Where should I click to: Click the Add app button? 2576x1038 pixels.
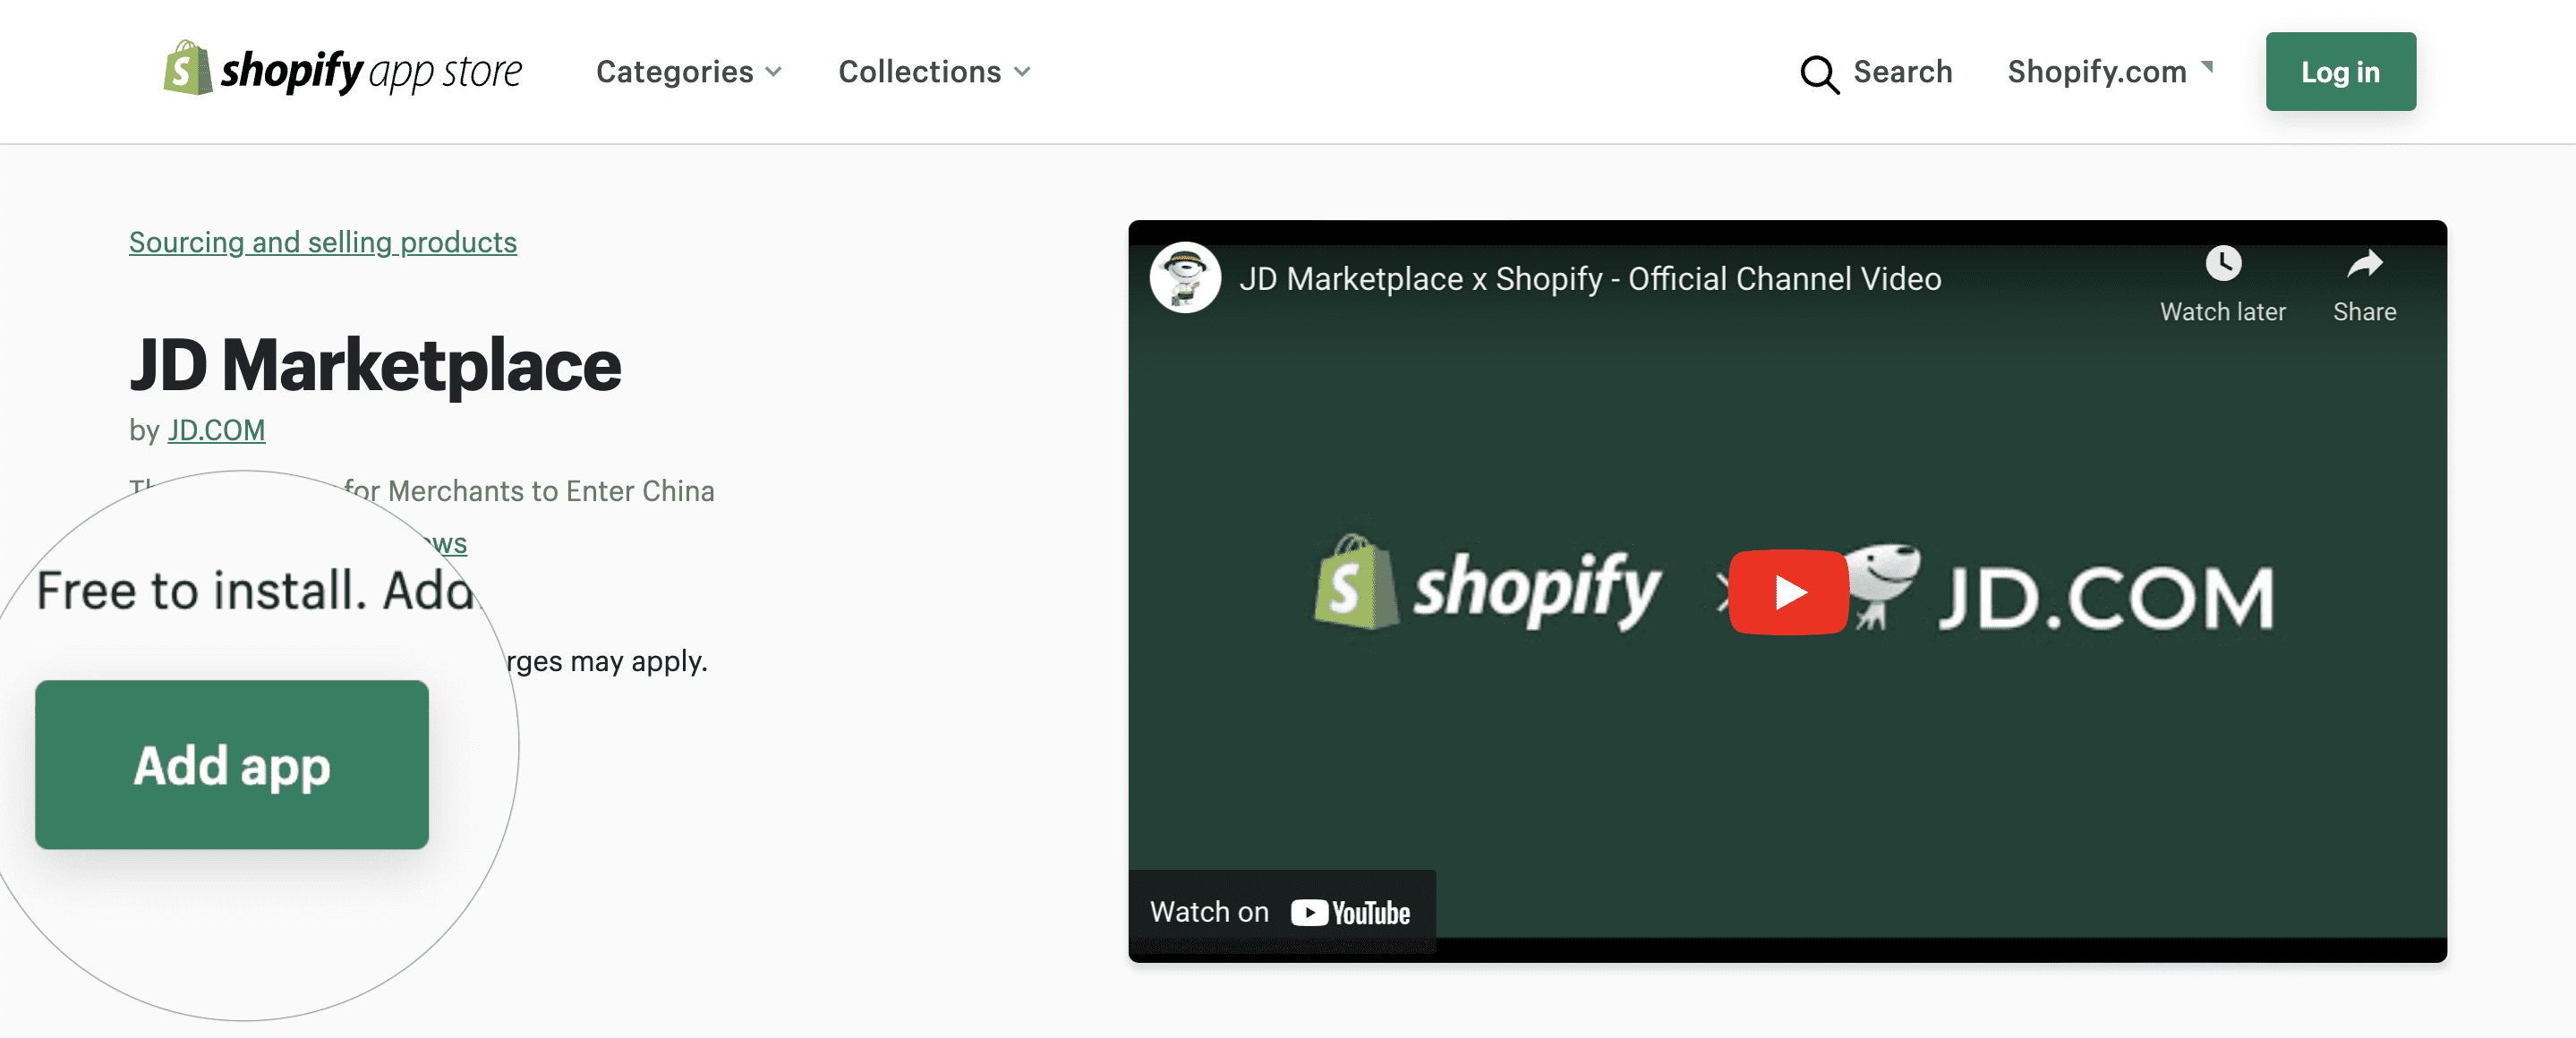[232, 765]
